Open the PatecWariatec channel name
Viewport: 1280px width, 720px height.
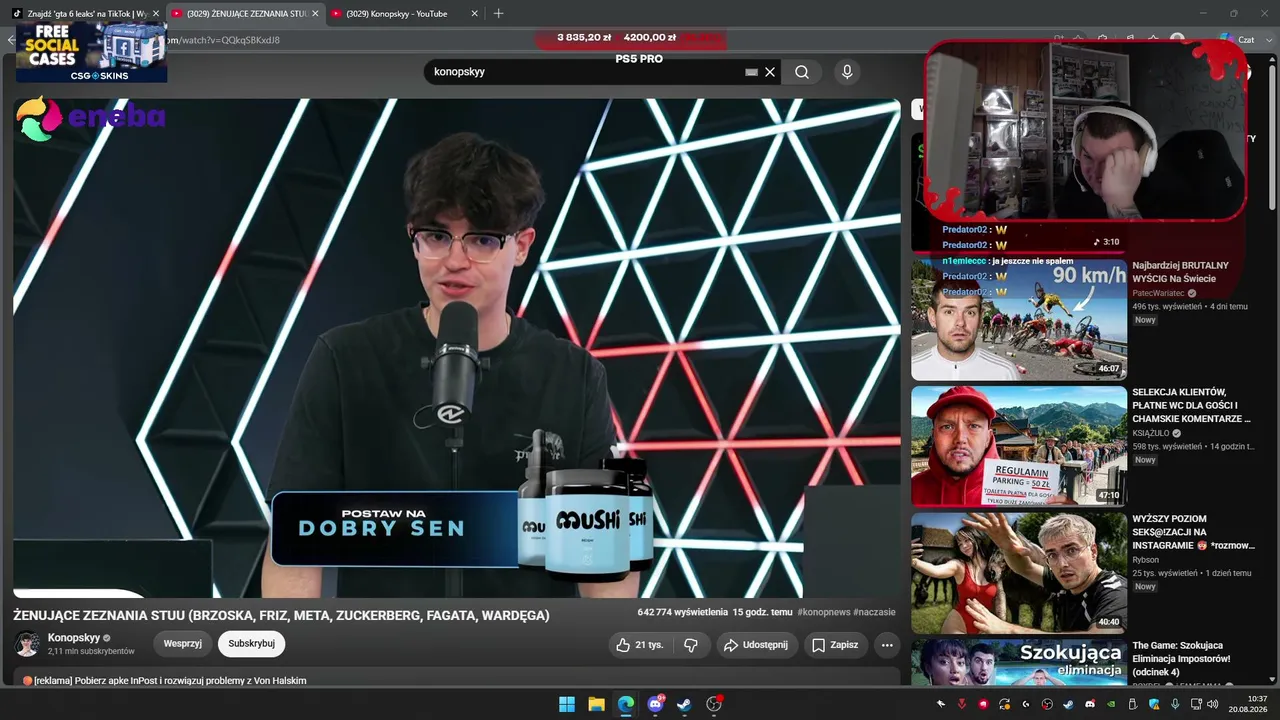point(1158,293)
